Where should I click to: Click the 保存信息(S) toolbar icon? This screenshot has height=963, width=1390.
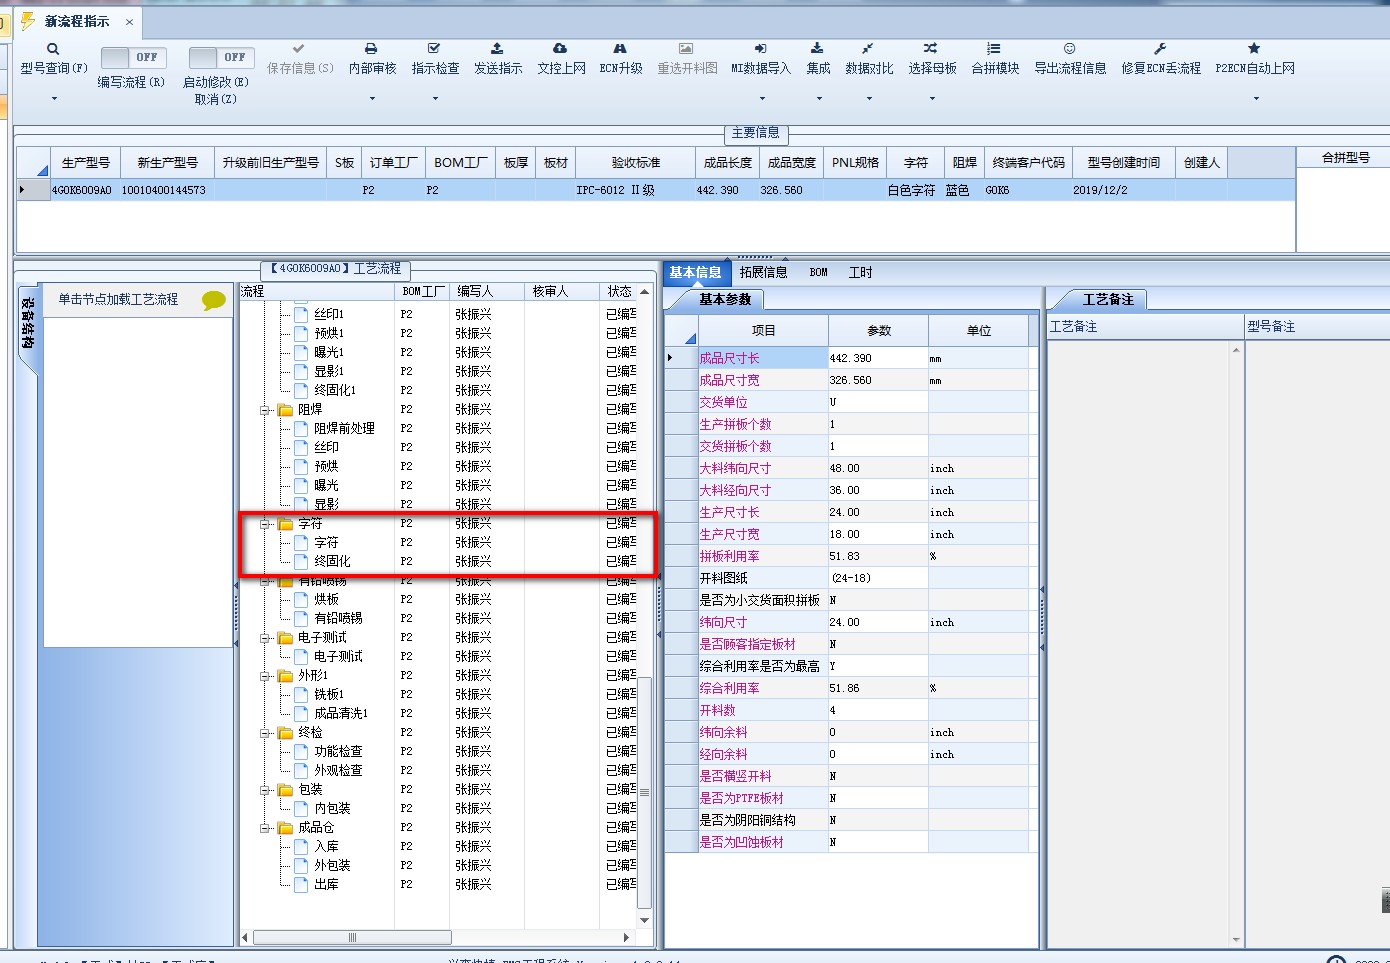click(298, 49)
